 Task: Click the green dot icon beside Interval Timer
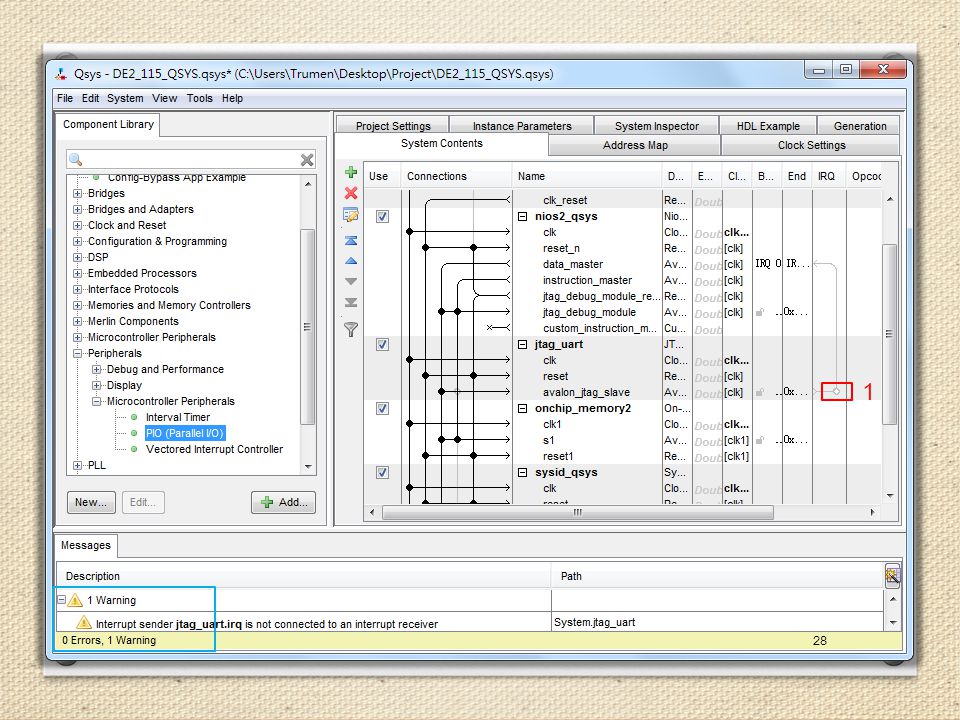click(x=134, y=417)
